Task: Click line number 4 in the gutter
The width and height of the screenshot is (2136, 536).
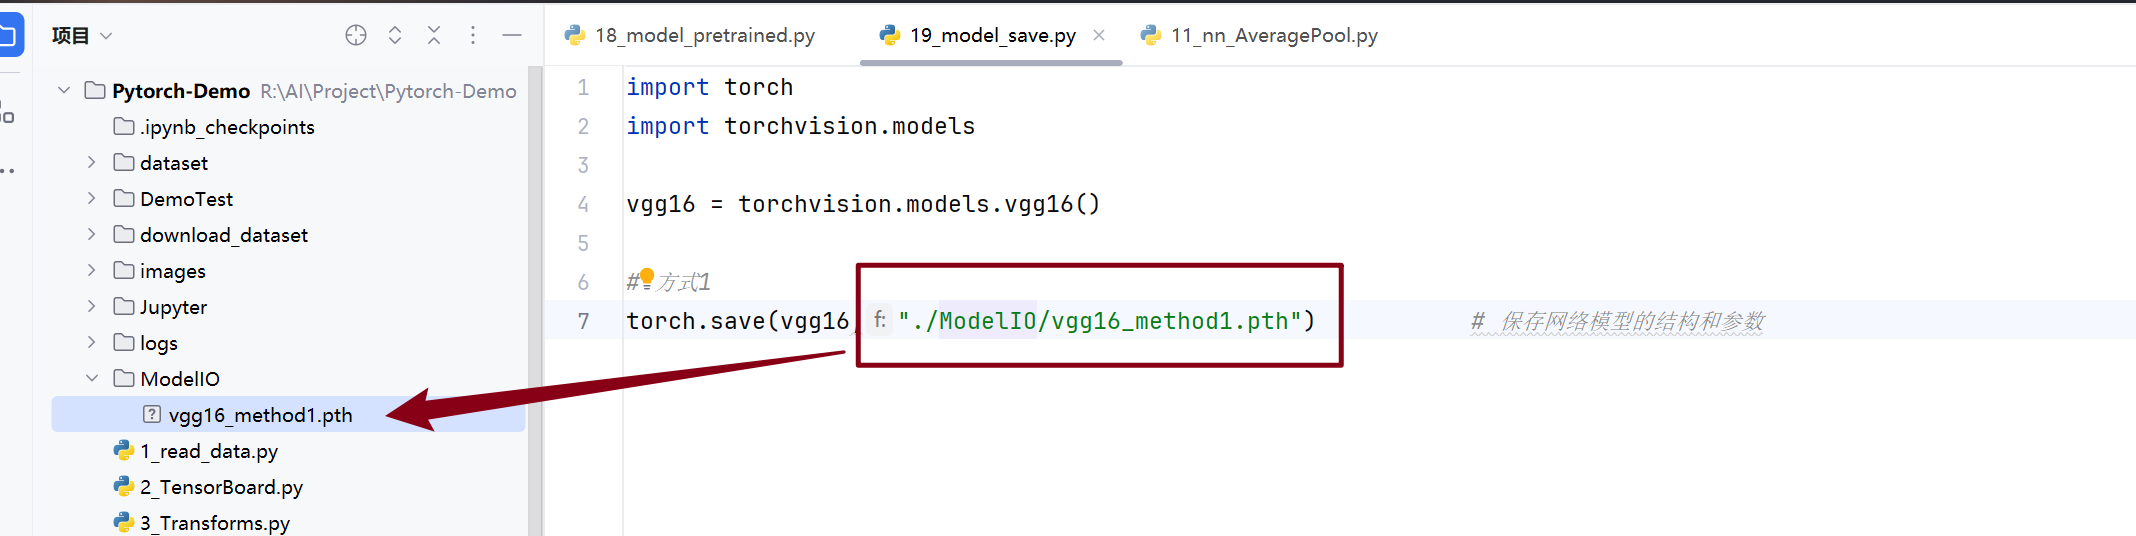Action: (583, 204)
